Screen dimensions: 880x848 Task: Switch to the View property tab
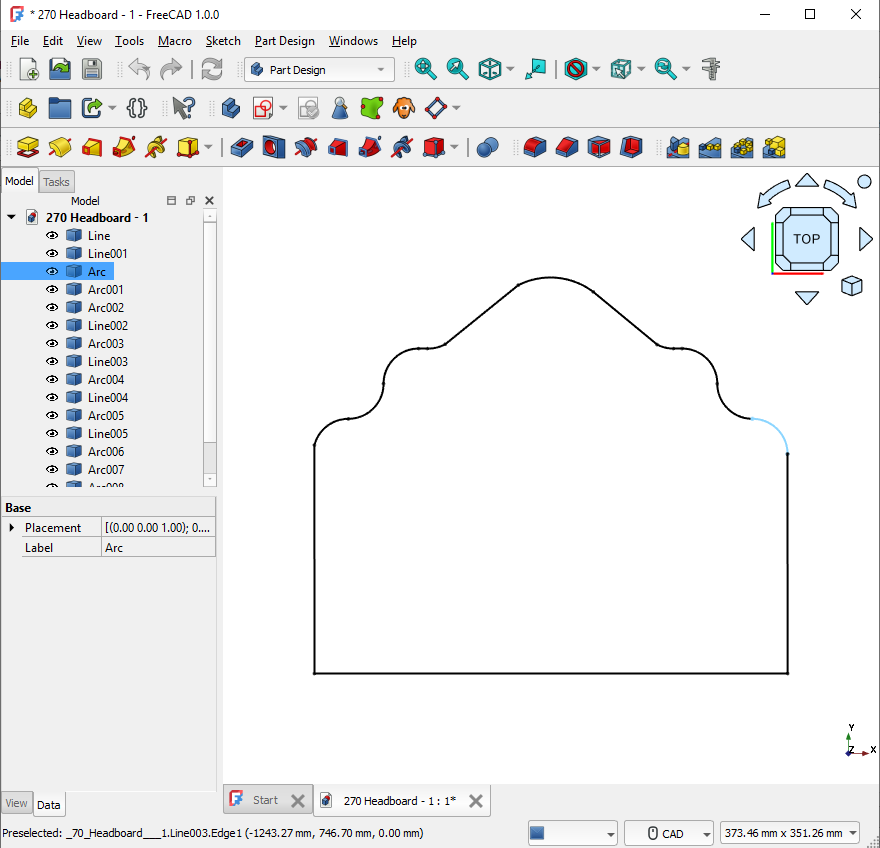[x=16, y=804]
